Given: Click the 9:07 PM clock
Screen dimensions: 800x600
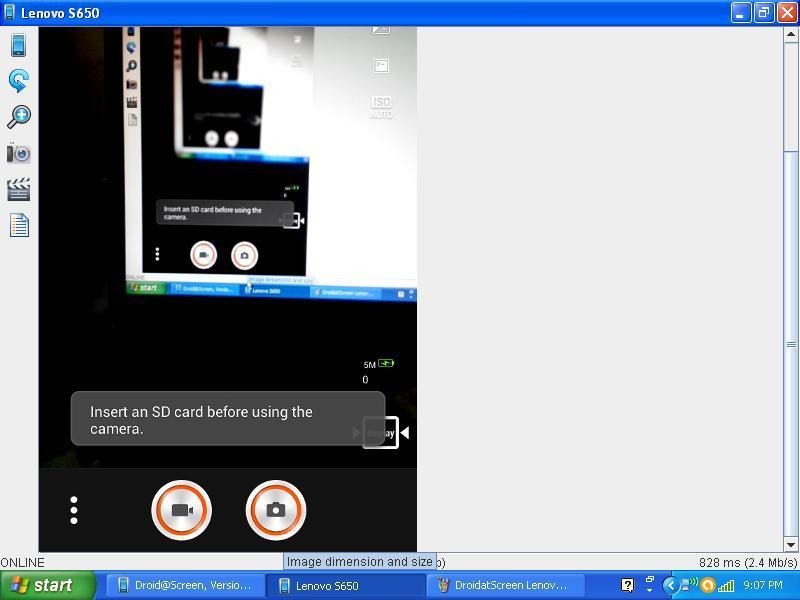Looking at the screenshot, I should [x=763, y=585].
